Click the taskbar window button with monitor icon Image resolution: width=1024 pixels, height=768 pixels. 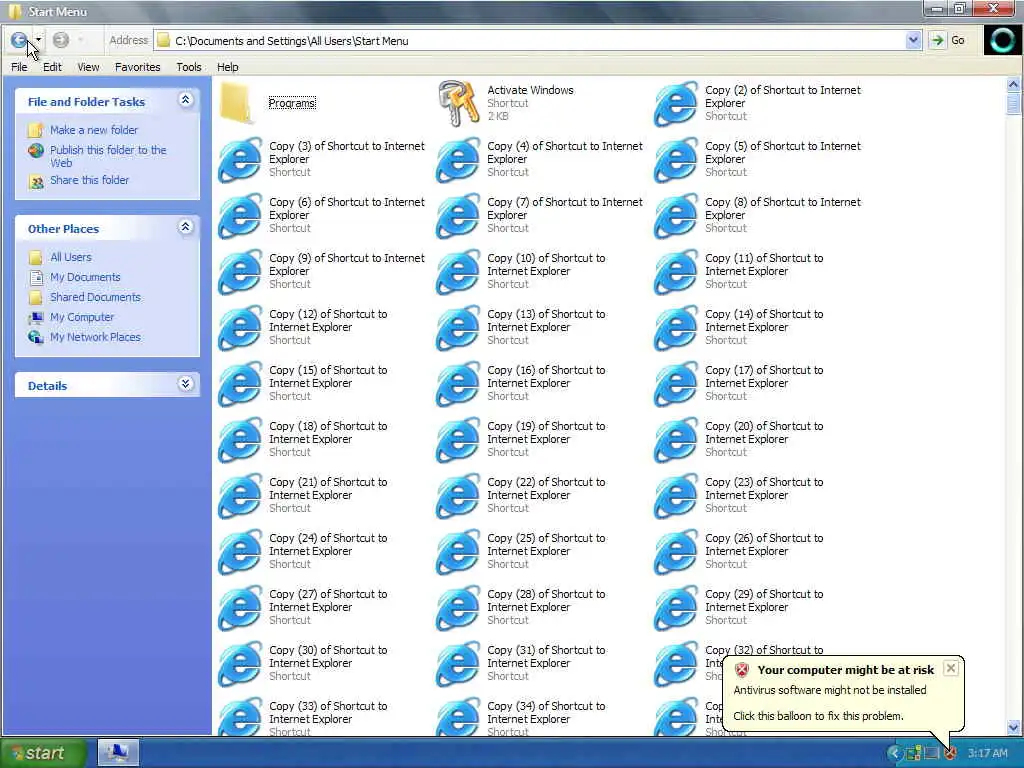[118, 753]
